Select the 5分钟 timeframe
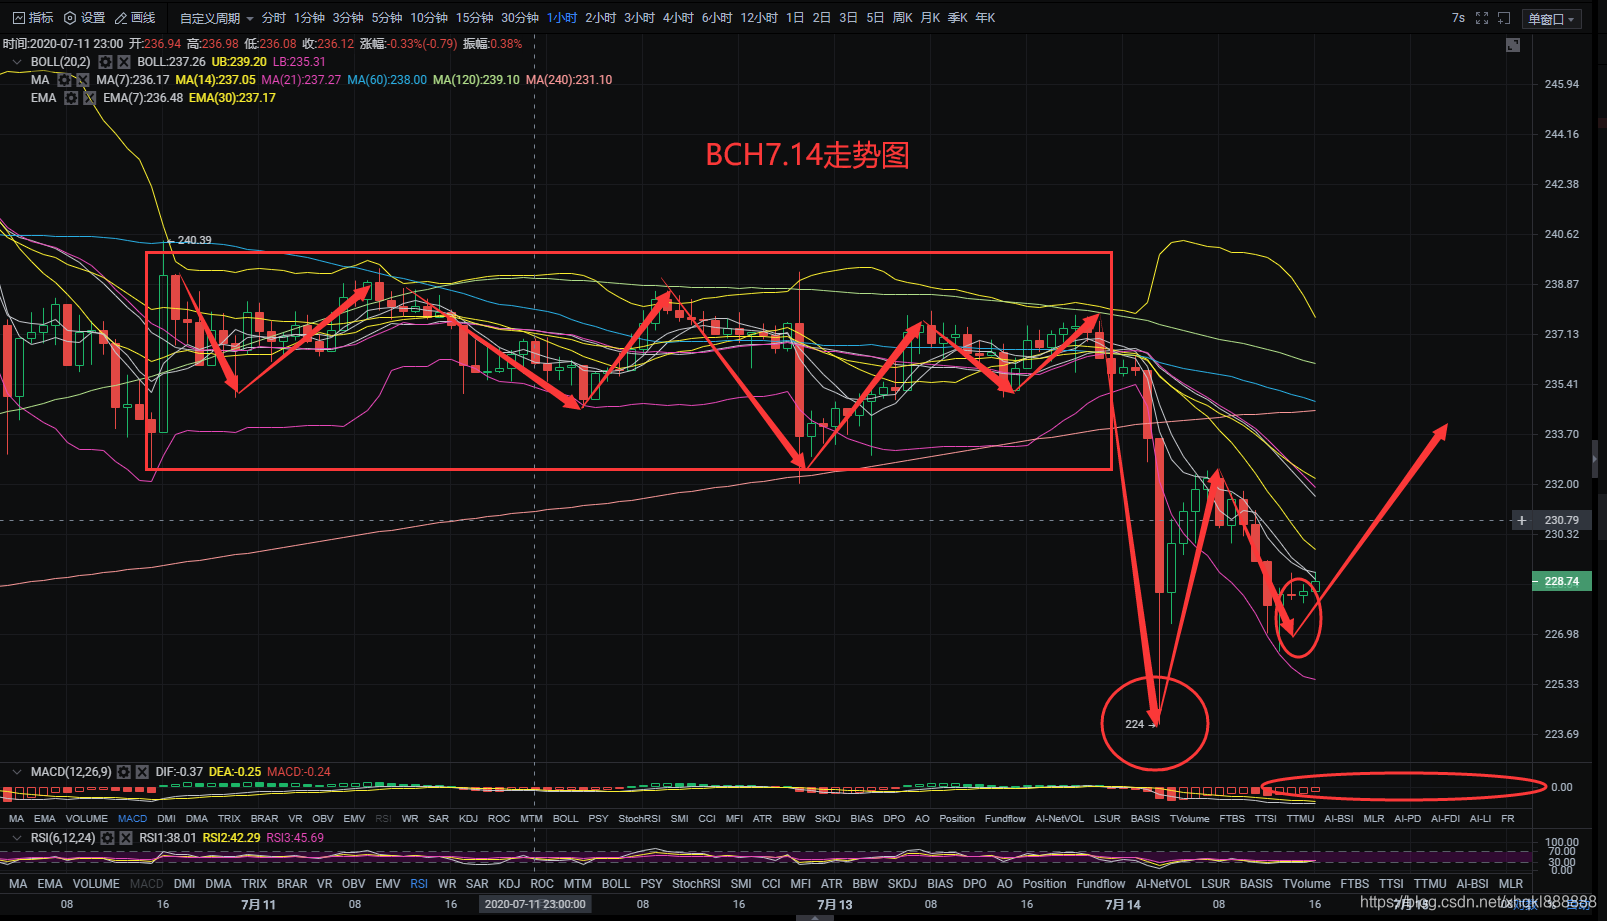This screenshot has width=1607, height=921. coord(387,18)
